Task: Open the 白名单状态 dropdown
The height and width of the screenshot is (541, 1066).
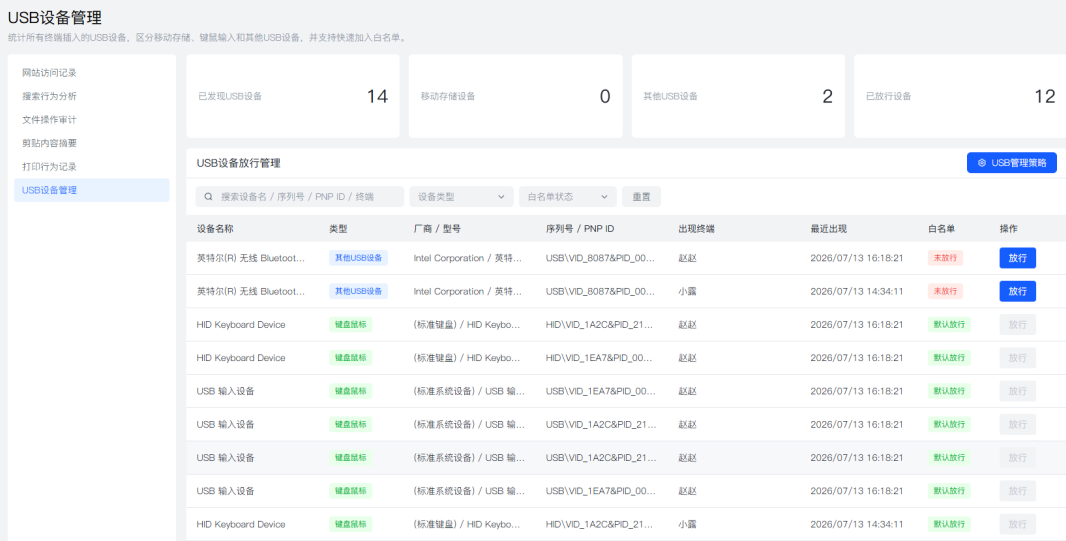Action: pyautogui.click(x=568, y=196)
